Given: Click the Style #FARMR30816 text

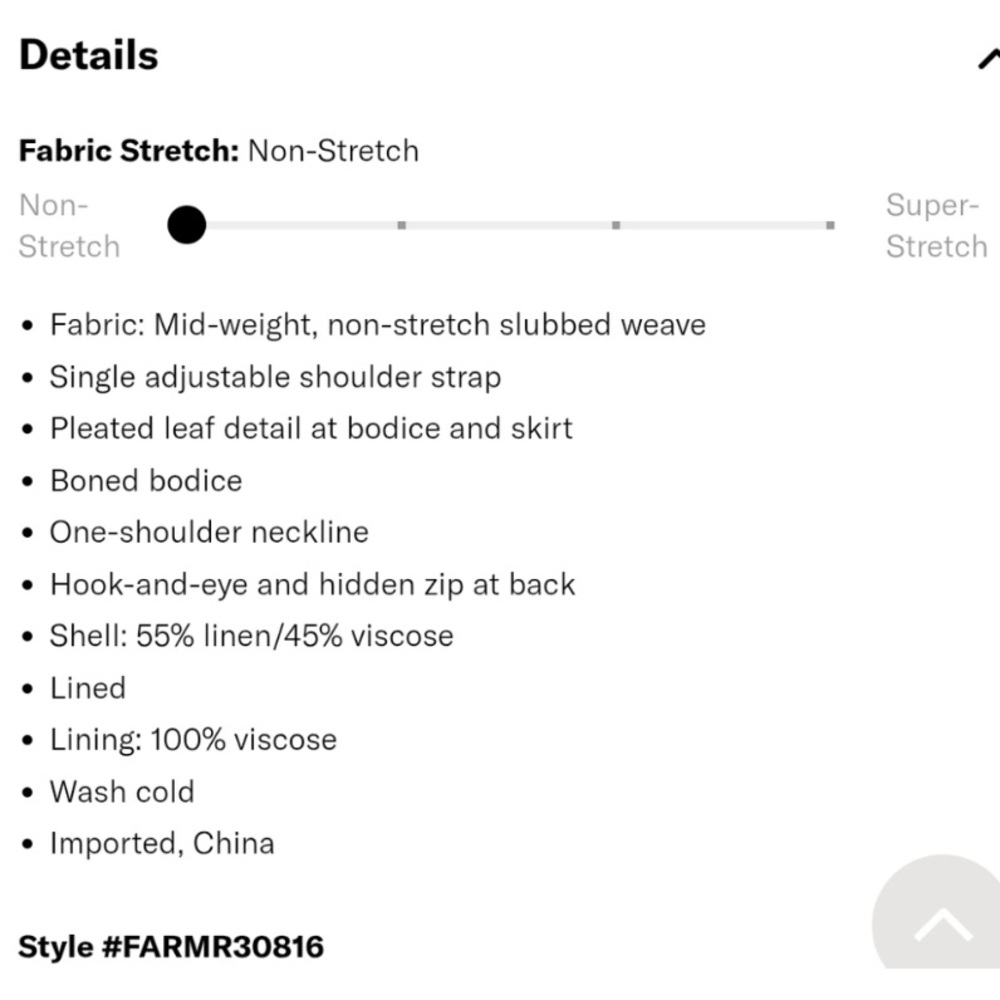Looking at the screenshot, I should click(x=171, y=946).
